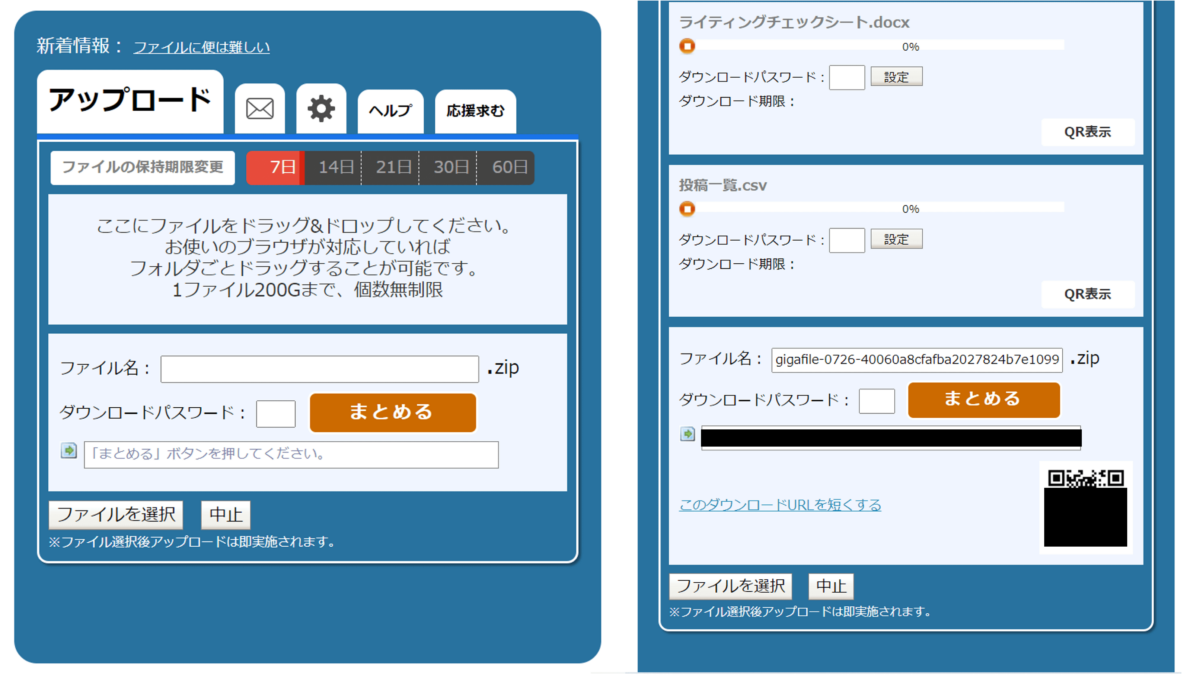Viewport: 1200px width, 675px height.
Task: Click the まとめる button in the right panel
Action: coord(984,400)
